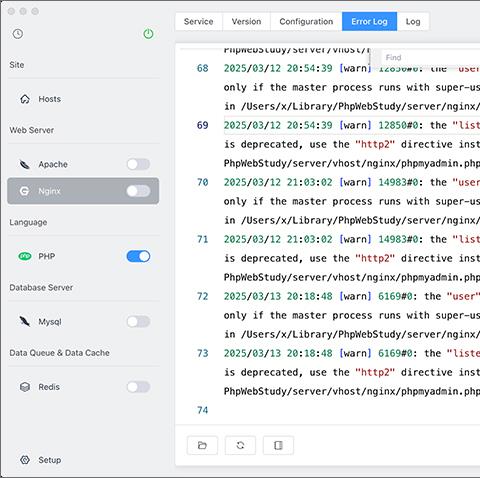Click line number 68
Viewport: 480px width, 478px height.
click(x=203, y=68)
